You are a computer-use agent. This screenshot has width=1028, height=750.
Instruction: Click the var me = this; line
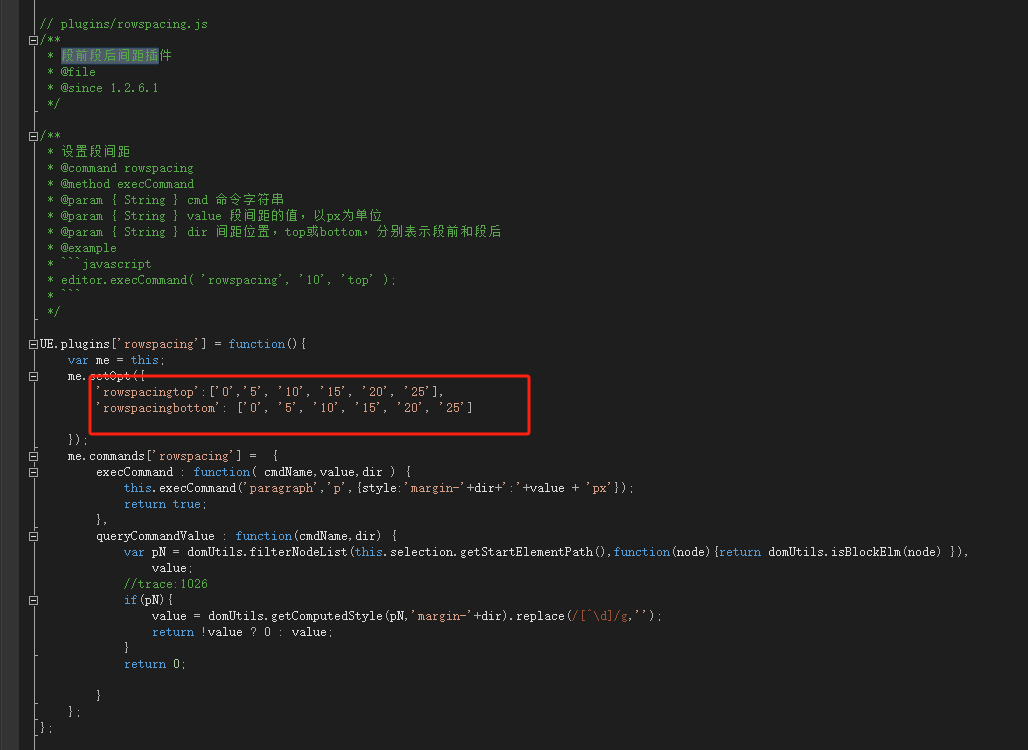pos(117,360)
